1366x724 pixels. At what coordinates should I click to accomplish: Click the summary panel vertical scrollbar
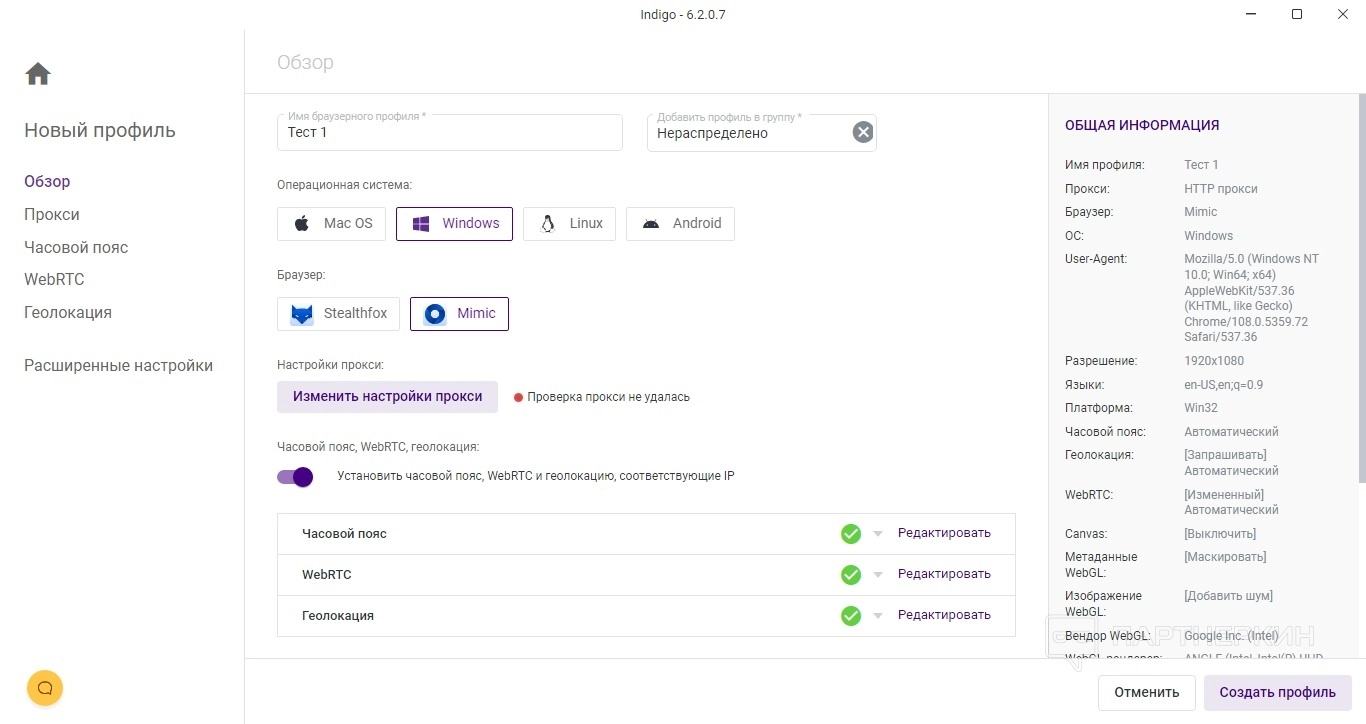pos(1362,300)
